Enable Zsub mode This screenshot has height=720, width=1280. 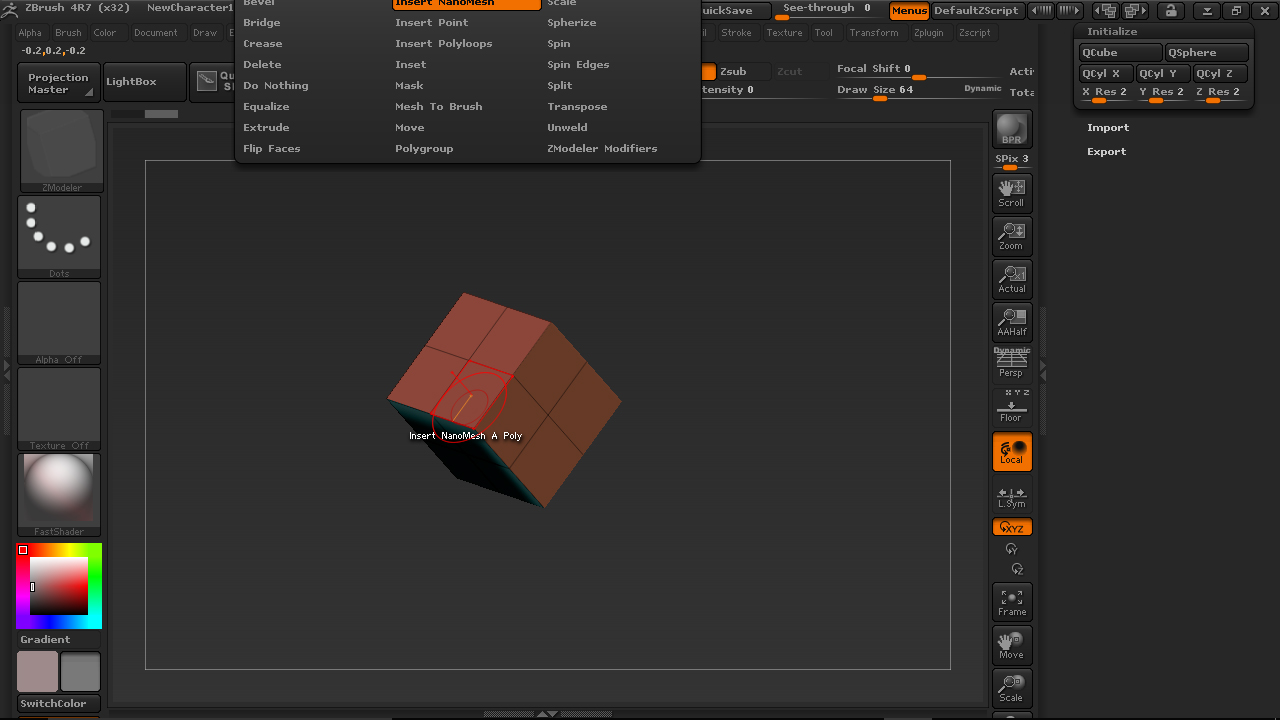pyautogui.click(x=733, y=72)
